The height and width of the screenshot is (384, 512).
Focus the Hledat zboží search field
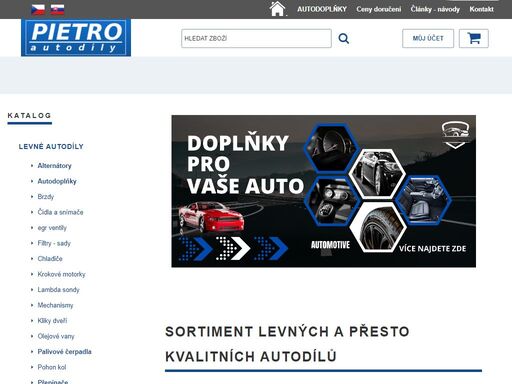tap(256, 39)
